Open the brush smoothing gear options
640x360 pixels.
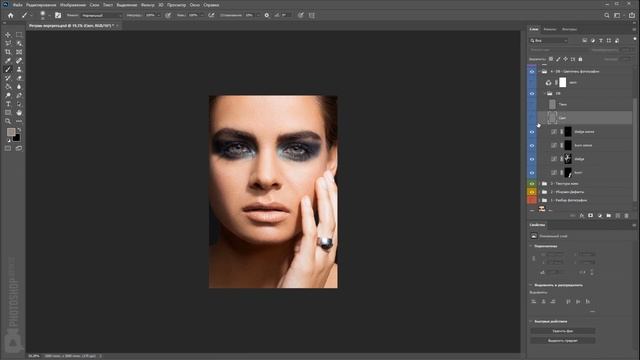coord(267,16)
